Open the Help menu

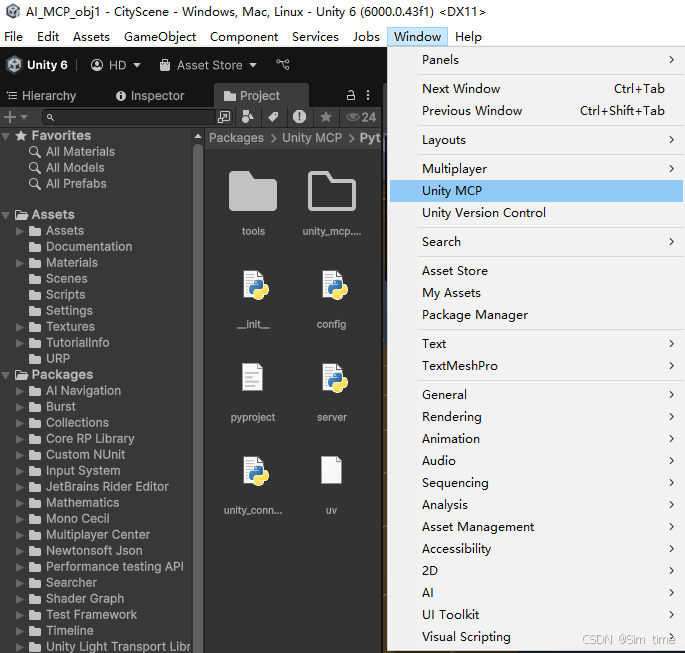(468, 37)
